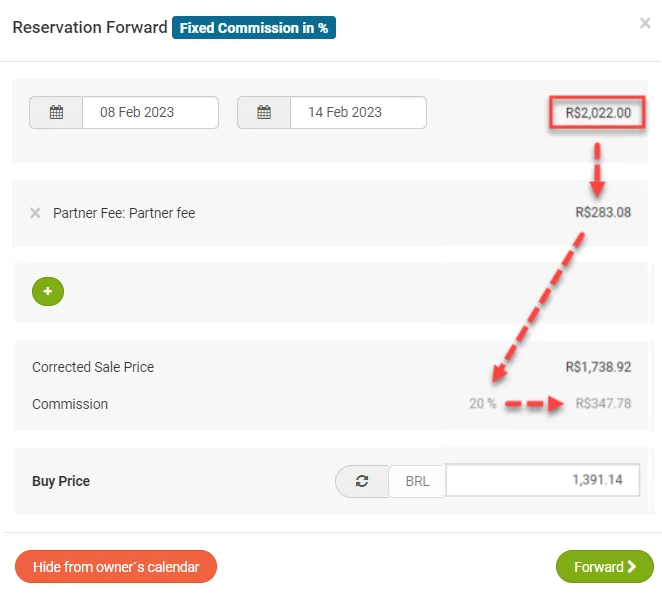This screenshot has width=662, height=600.
Task: Click the BRL currency selector
Action: (x=417, y=481)
